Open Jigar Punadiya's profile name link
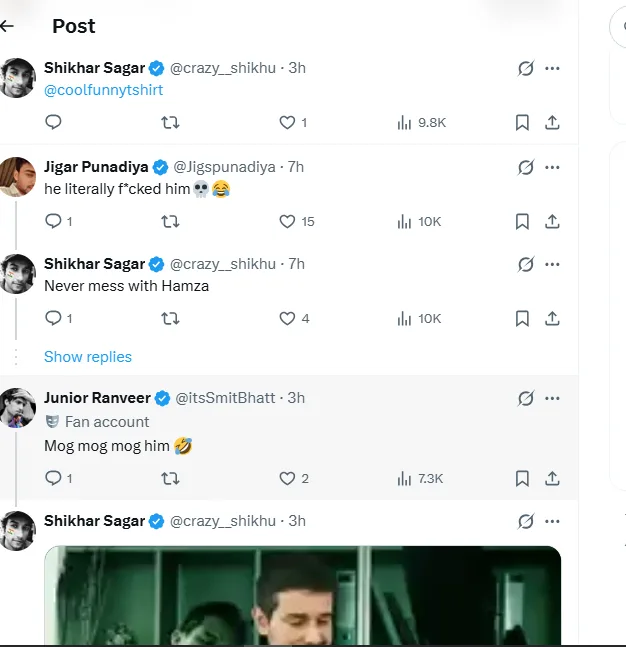The height and width of the screenshot is (647, 626). pos(96,166)
